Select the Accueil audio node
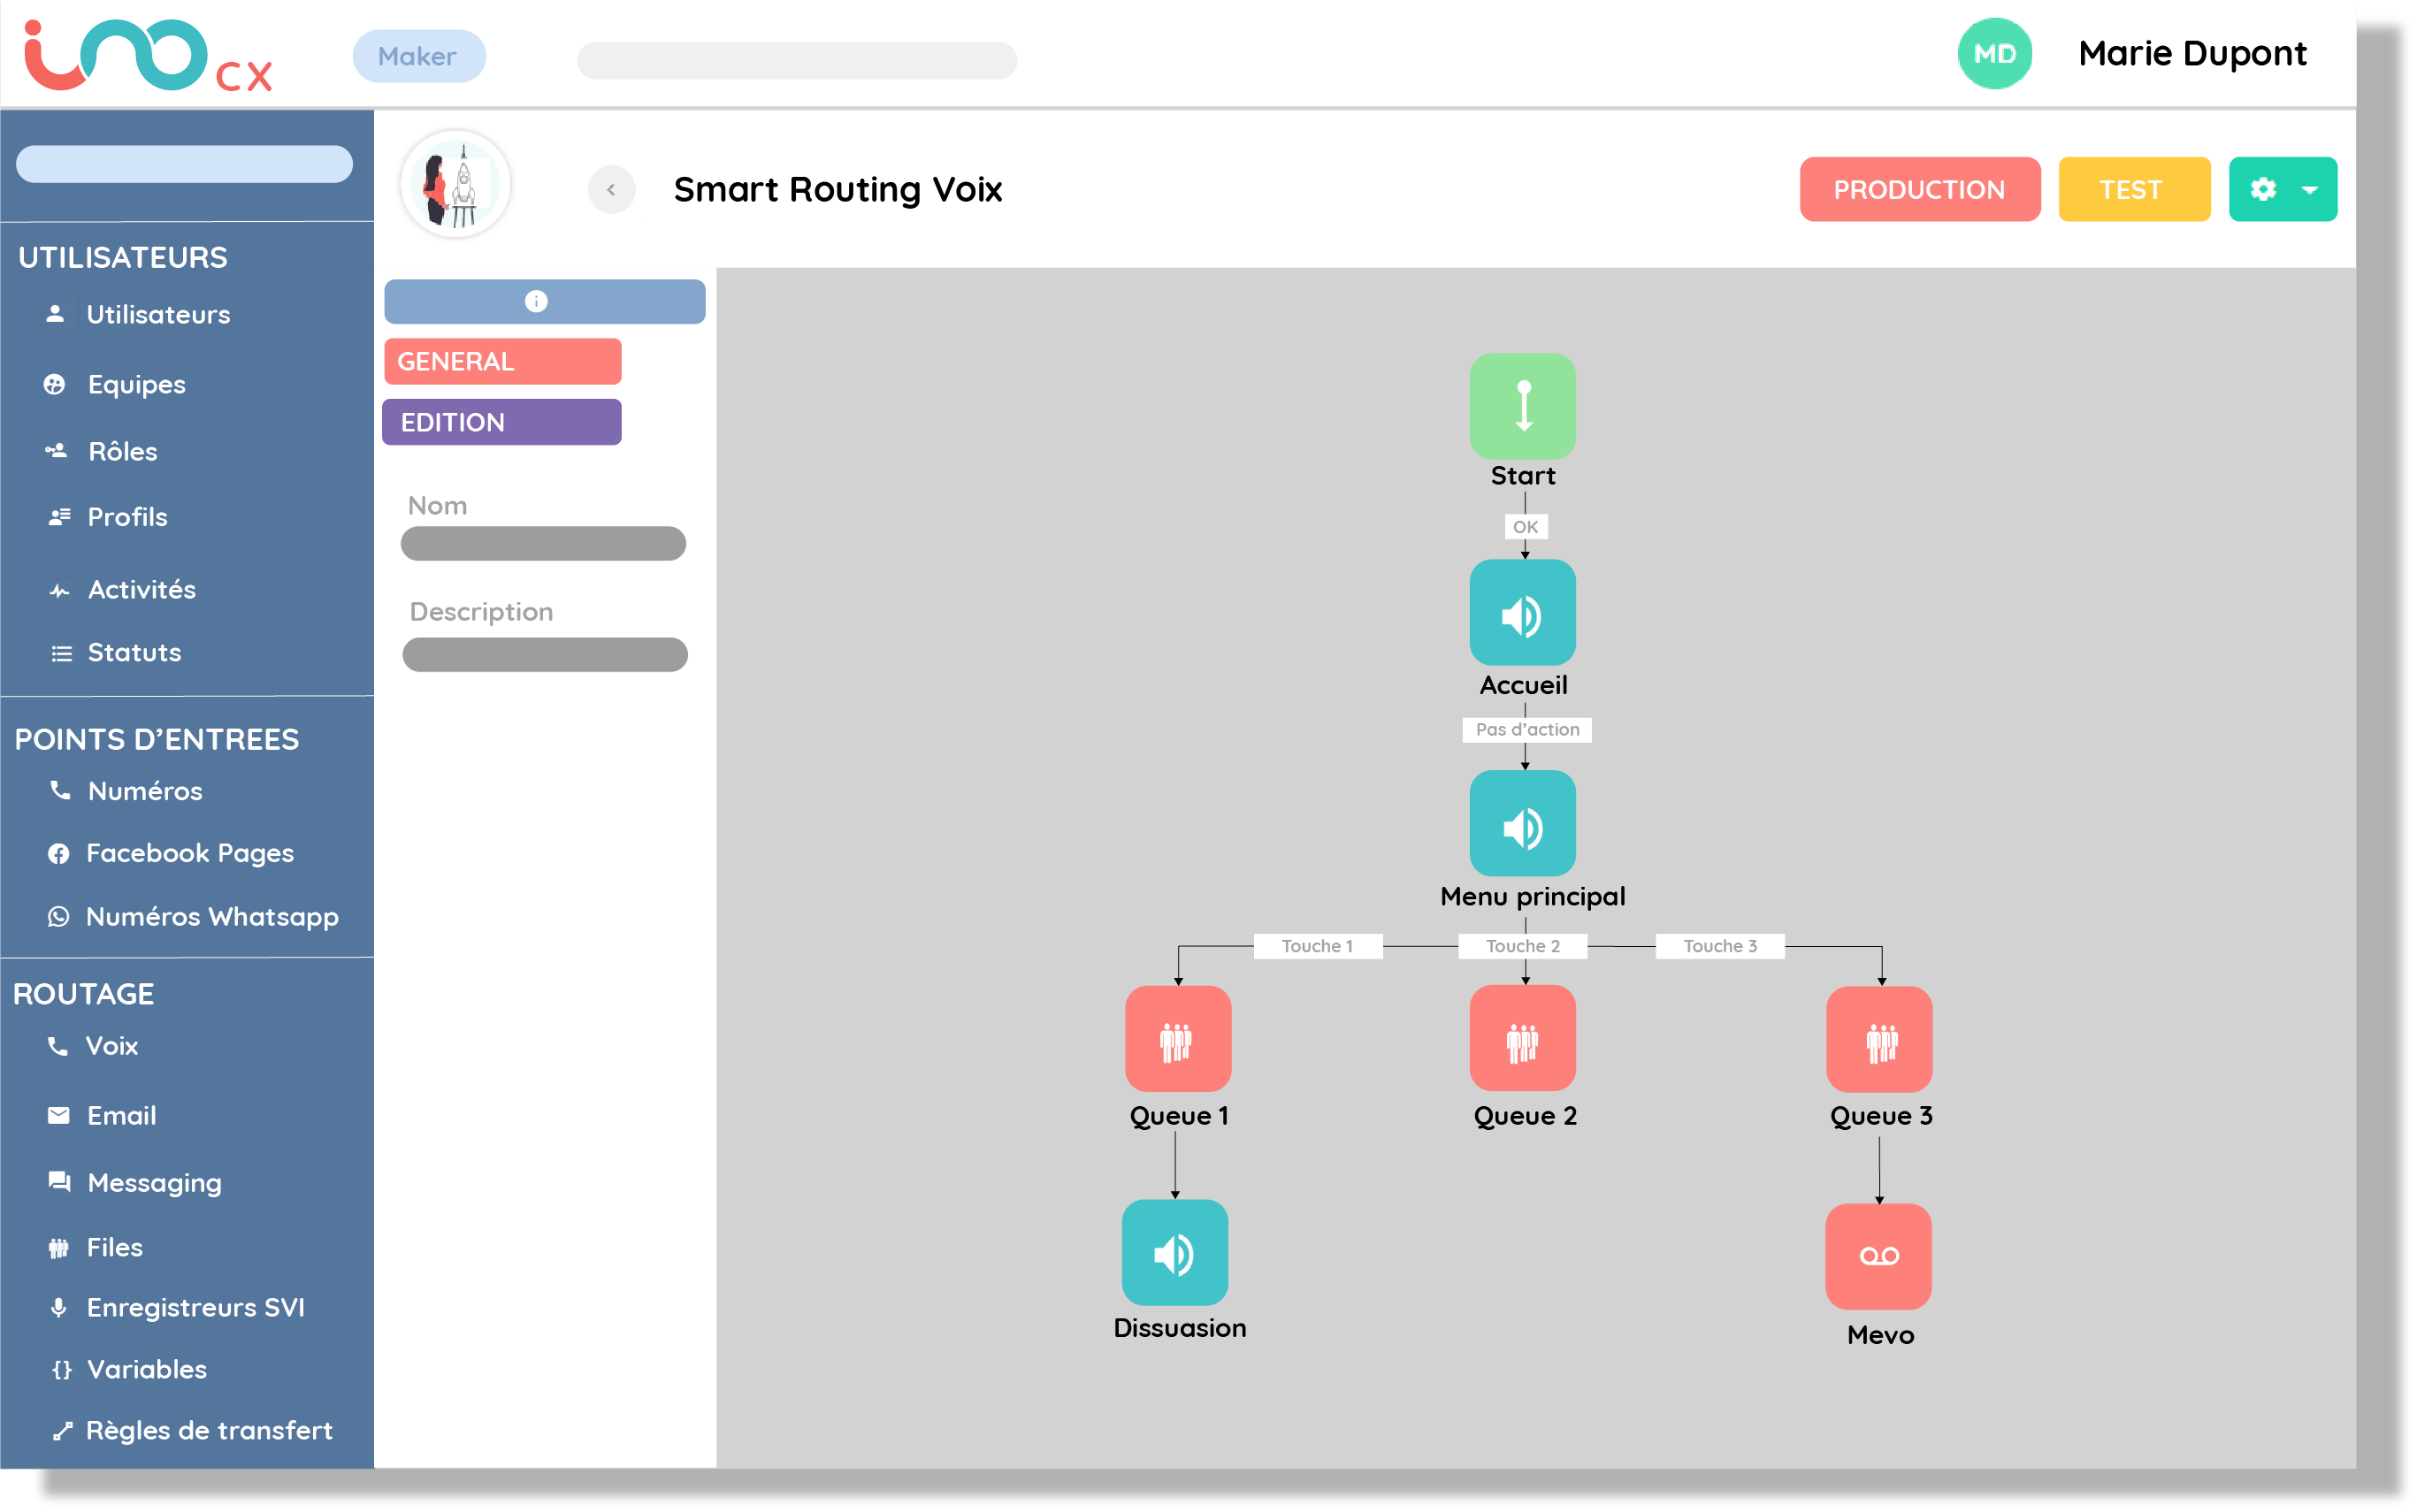Screen dimensions: 2417x1512 coord(1522,612)
